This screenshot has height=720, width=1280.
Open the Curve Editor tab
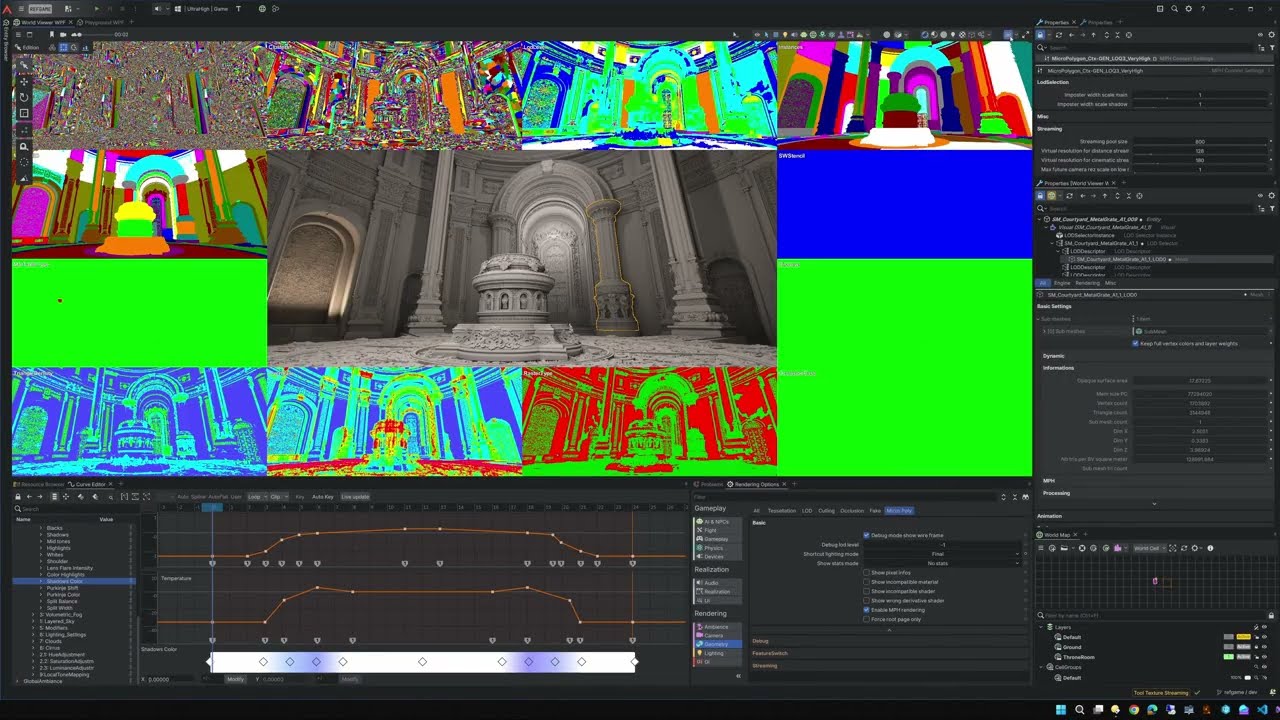coord(91,484)
